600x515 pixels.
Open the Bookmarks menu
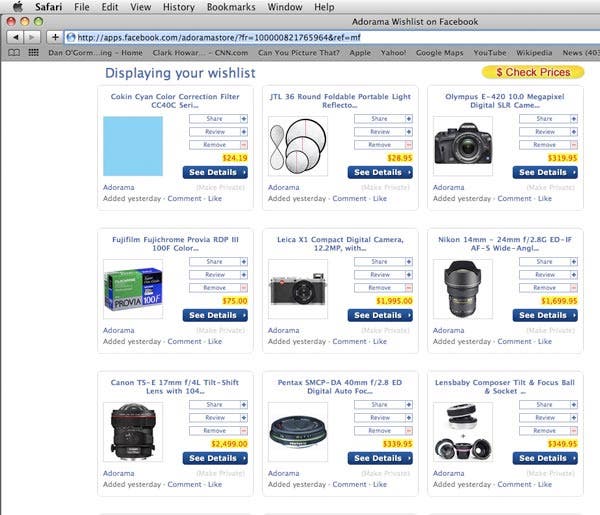coord(231,7)
